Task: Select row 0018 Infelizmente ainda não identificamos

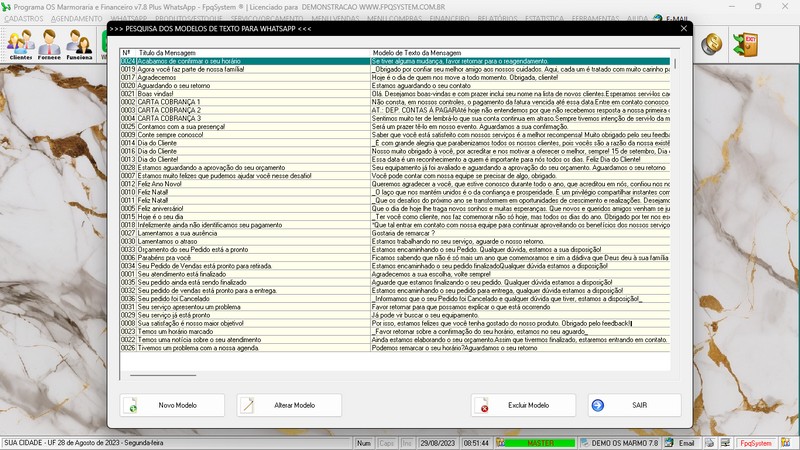Action: (395, 225)
